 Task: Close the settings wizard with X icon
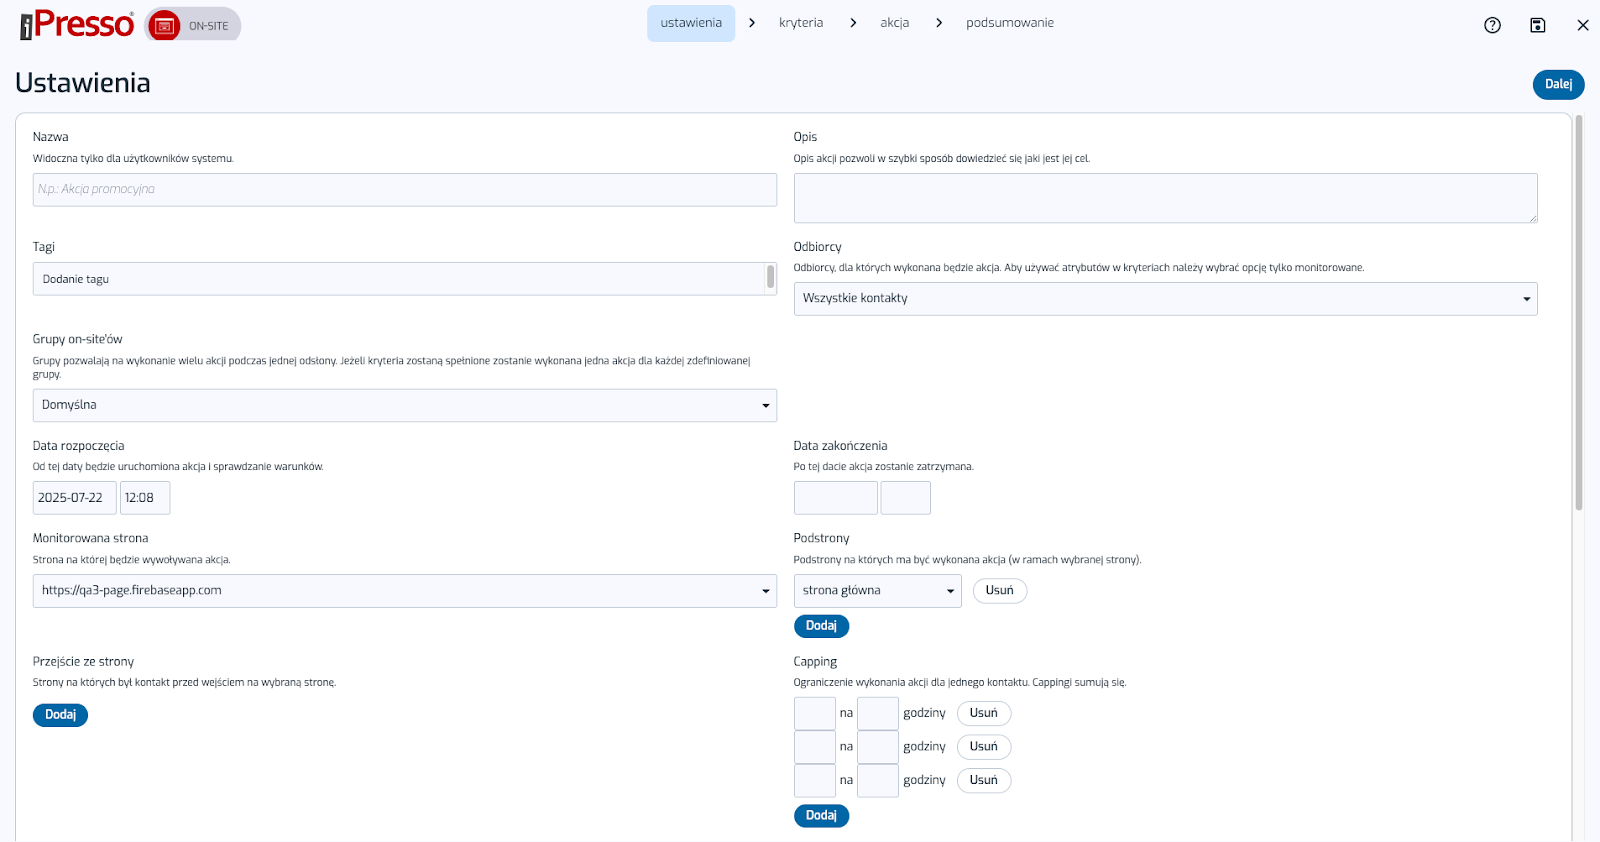(x=1583, y=25)
